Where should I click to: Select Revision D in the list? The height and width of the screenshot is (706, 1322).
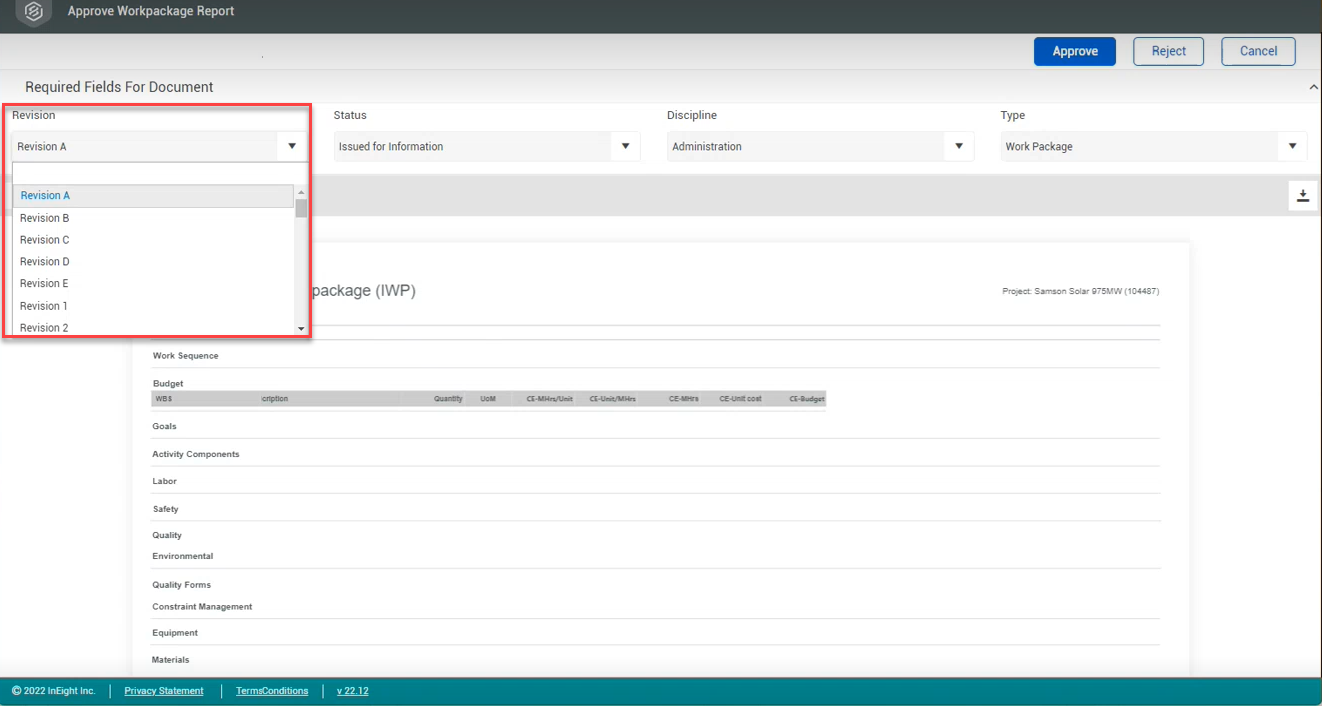[x=153, y=262]
